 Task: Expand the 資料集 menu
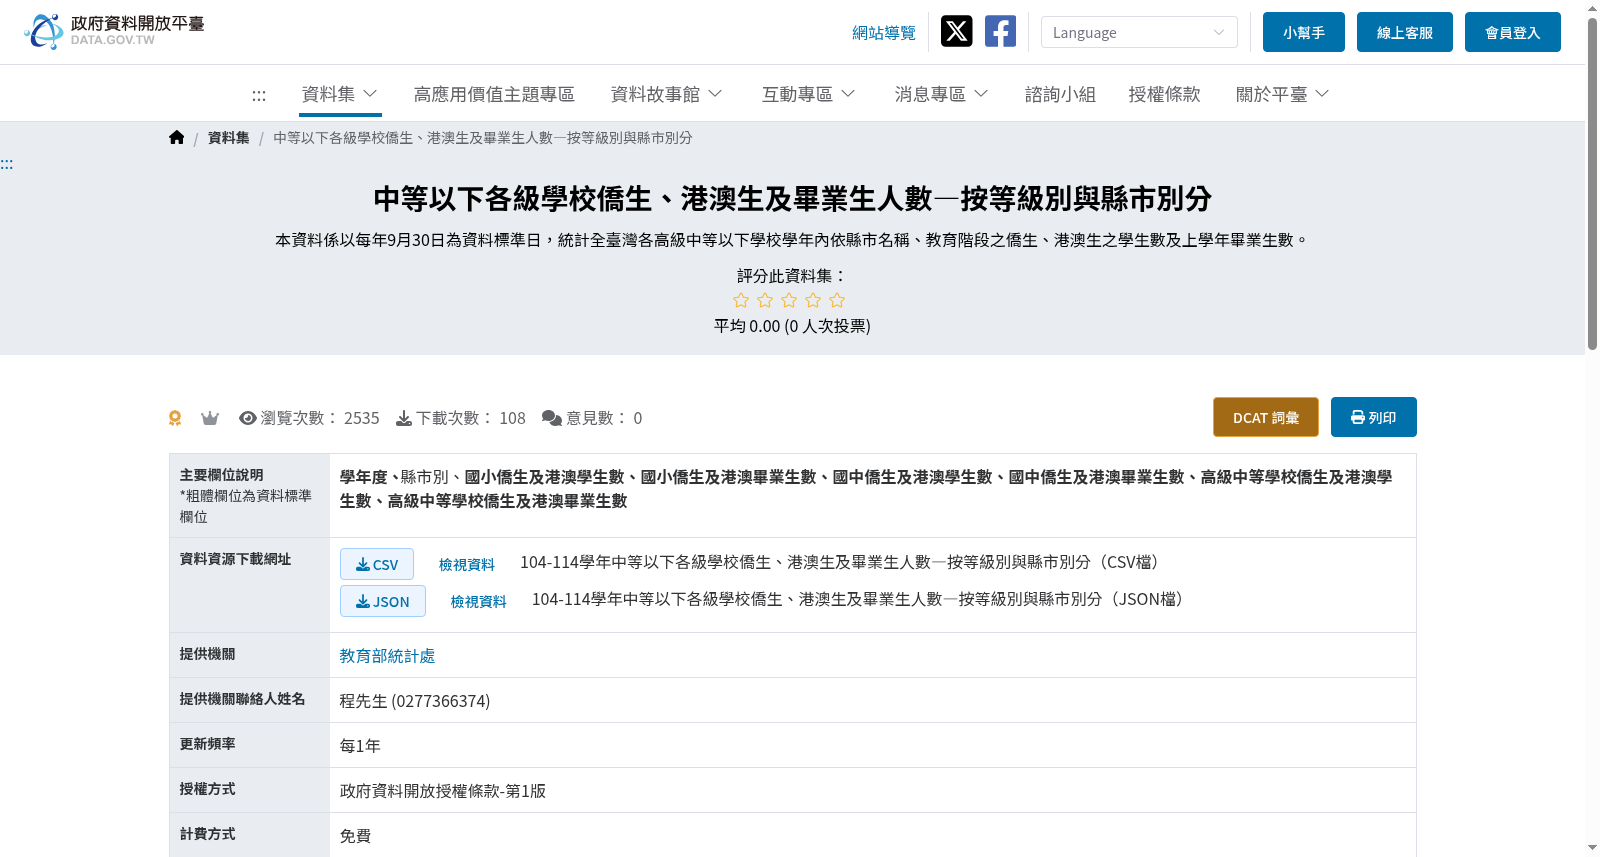click(x=339, y=94)
